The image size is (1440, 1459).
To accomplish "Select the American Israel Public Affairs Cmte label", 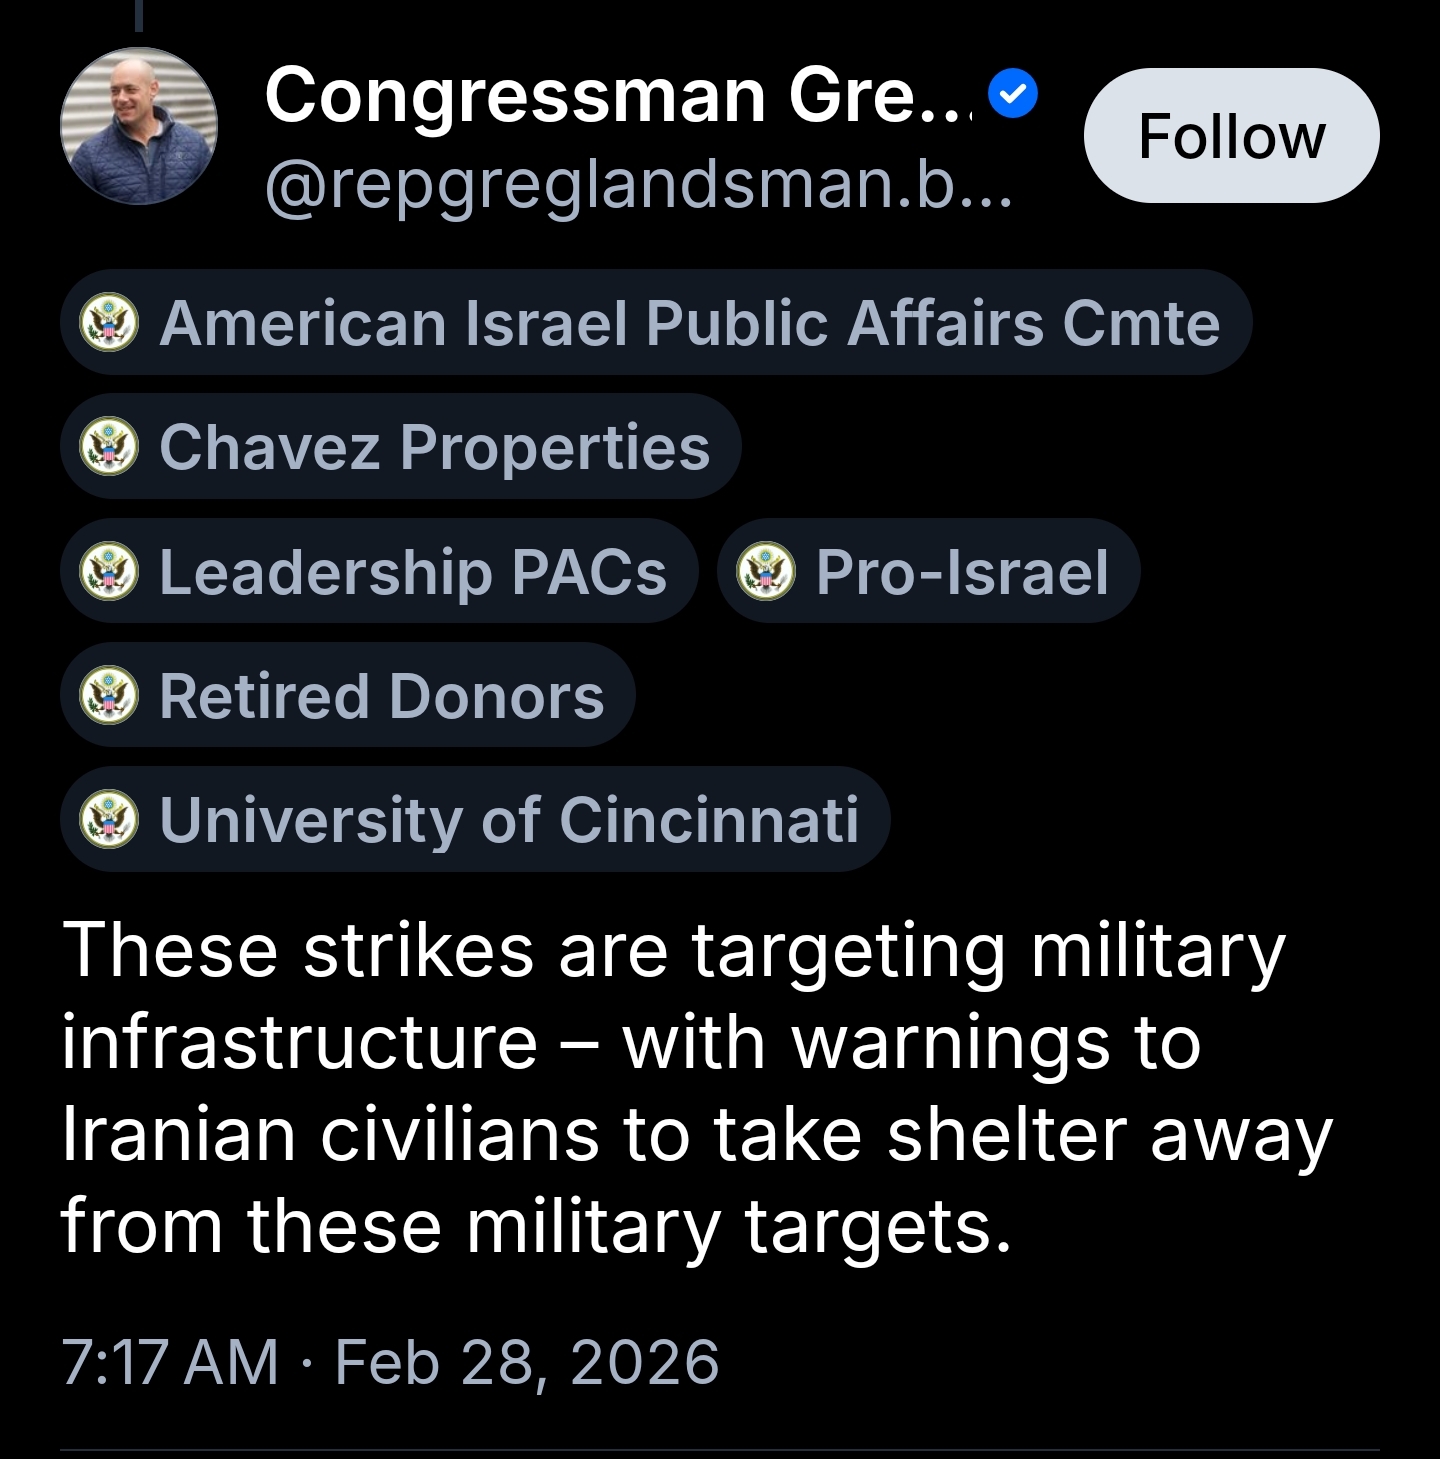I will coord(689,323).
